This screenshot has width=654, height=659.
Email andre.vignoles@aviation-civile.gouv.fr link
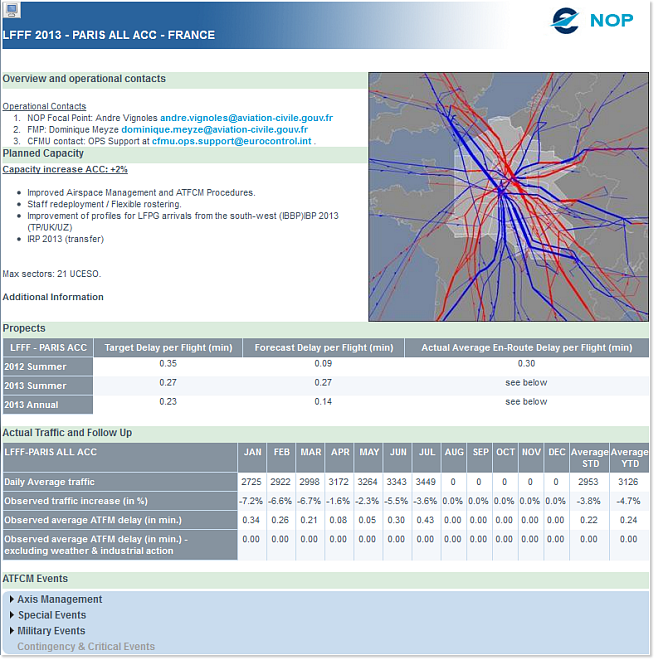click(246, 118)
